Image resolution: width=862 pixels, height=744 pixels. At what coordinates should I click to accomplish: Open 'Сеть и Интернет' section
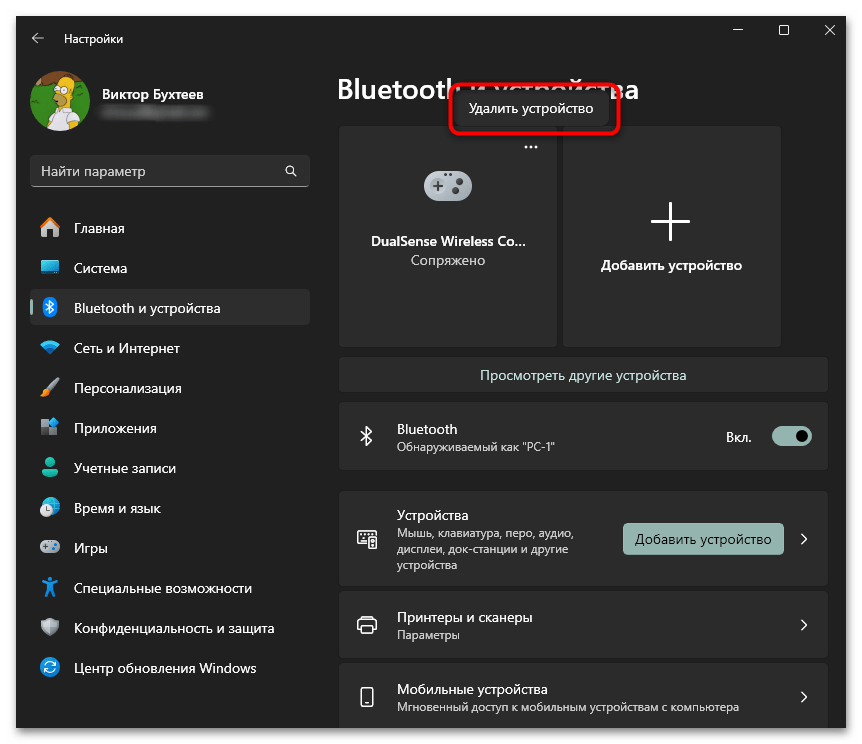[170, 348]
